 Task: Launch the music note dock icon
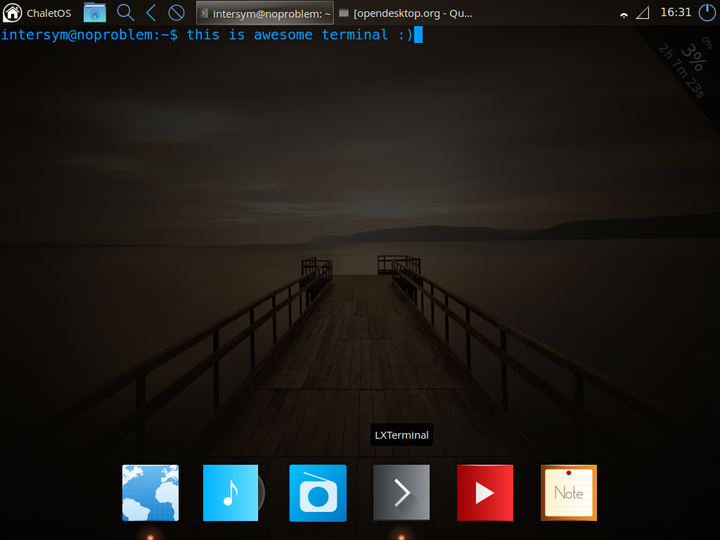[231, 493]
